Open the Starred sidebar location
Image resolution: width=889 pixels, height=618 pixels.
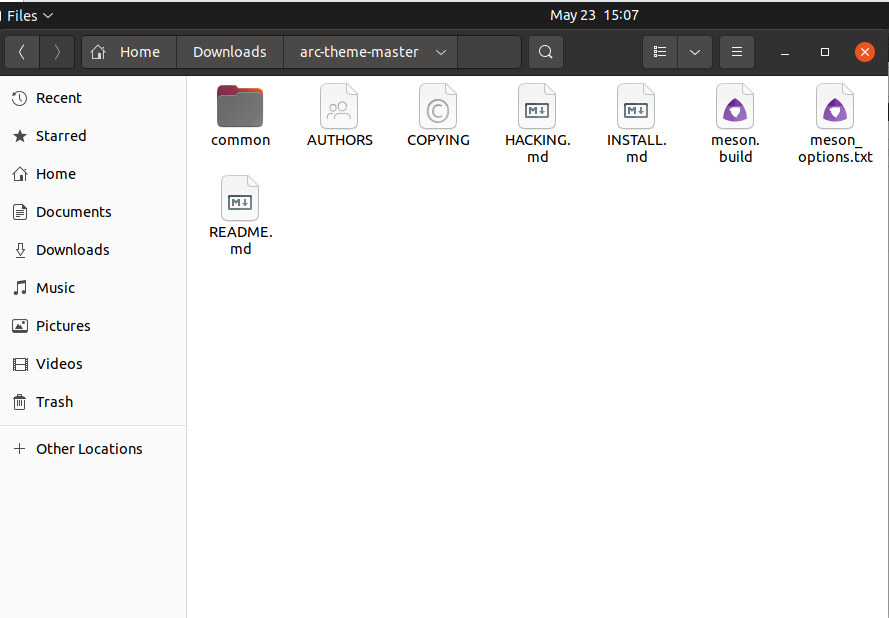click(x=94, y=136)
